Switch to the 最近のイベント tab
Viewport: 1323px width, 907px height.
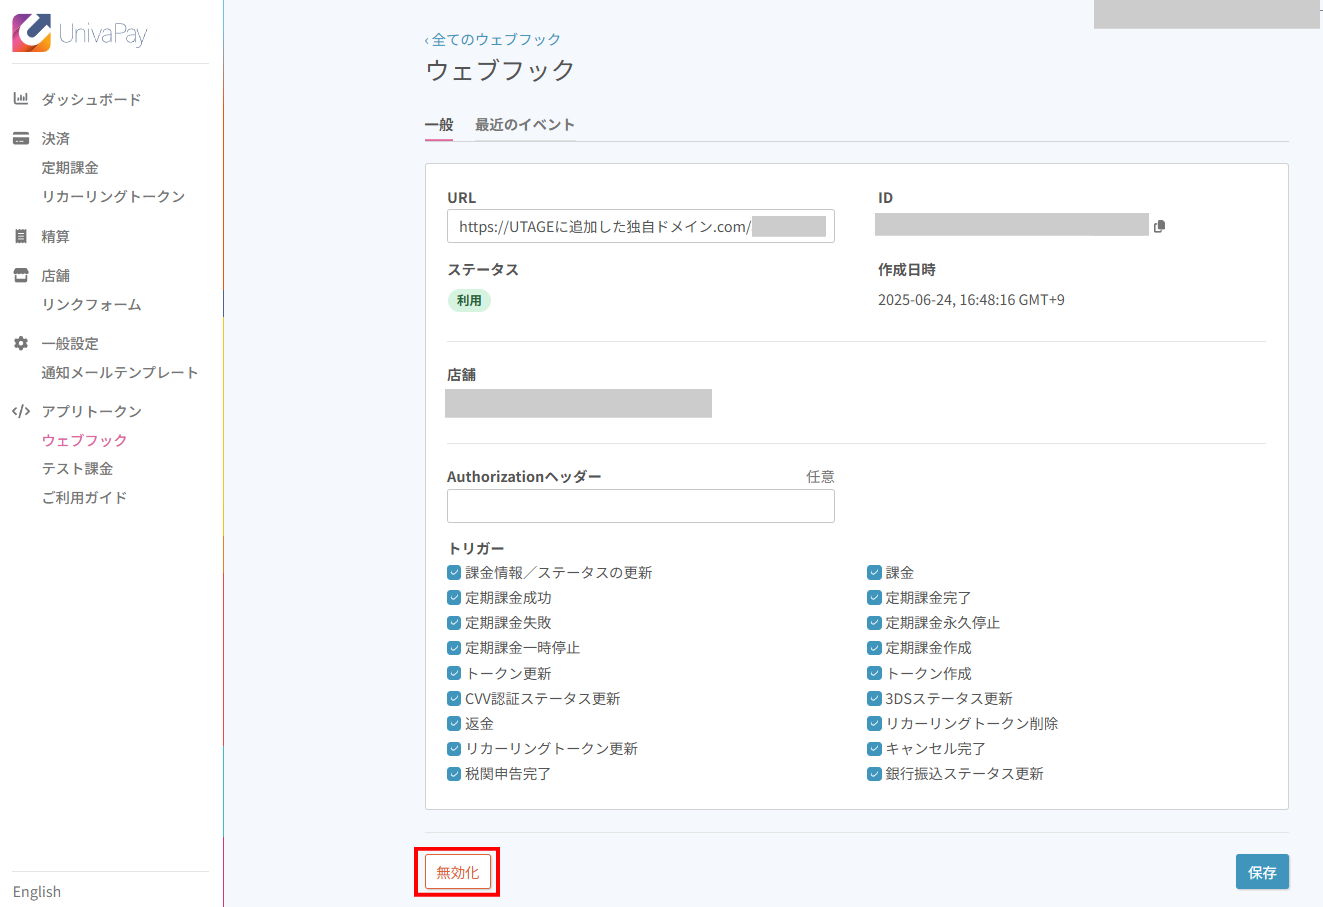(524, 125)
